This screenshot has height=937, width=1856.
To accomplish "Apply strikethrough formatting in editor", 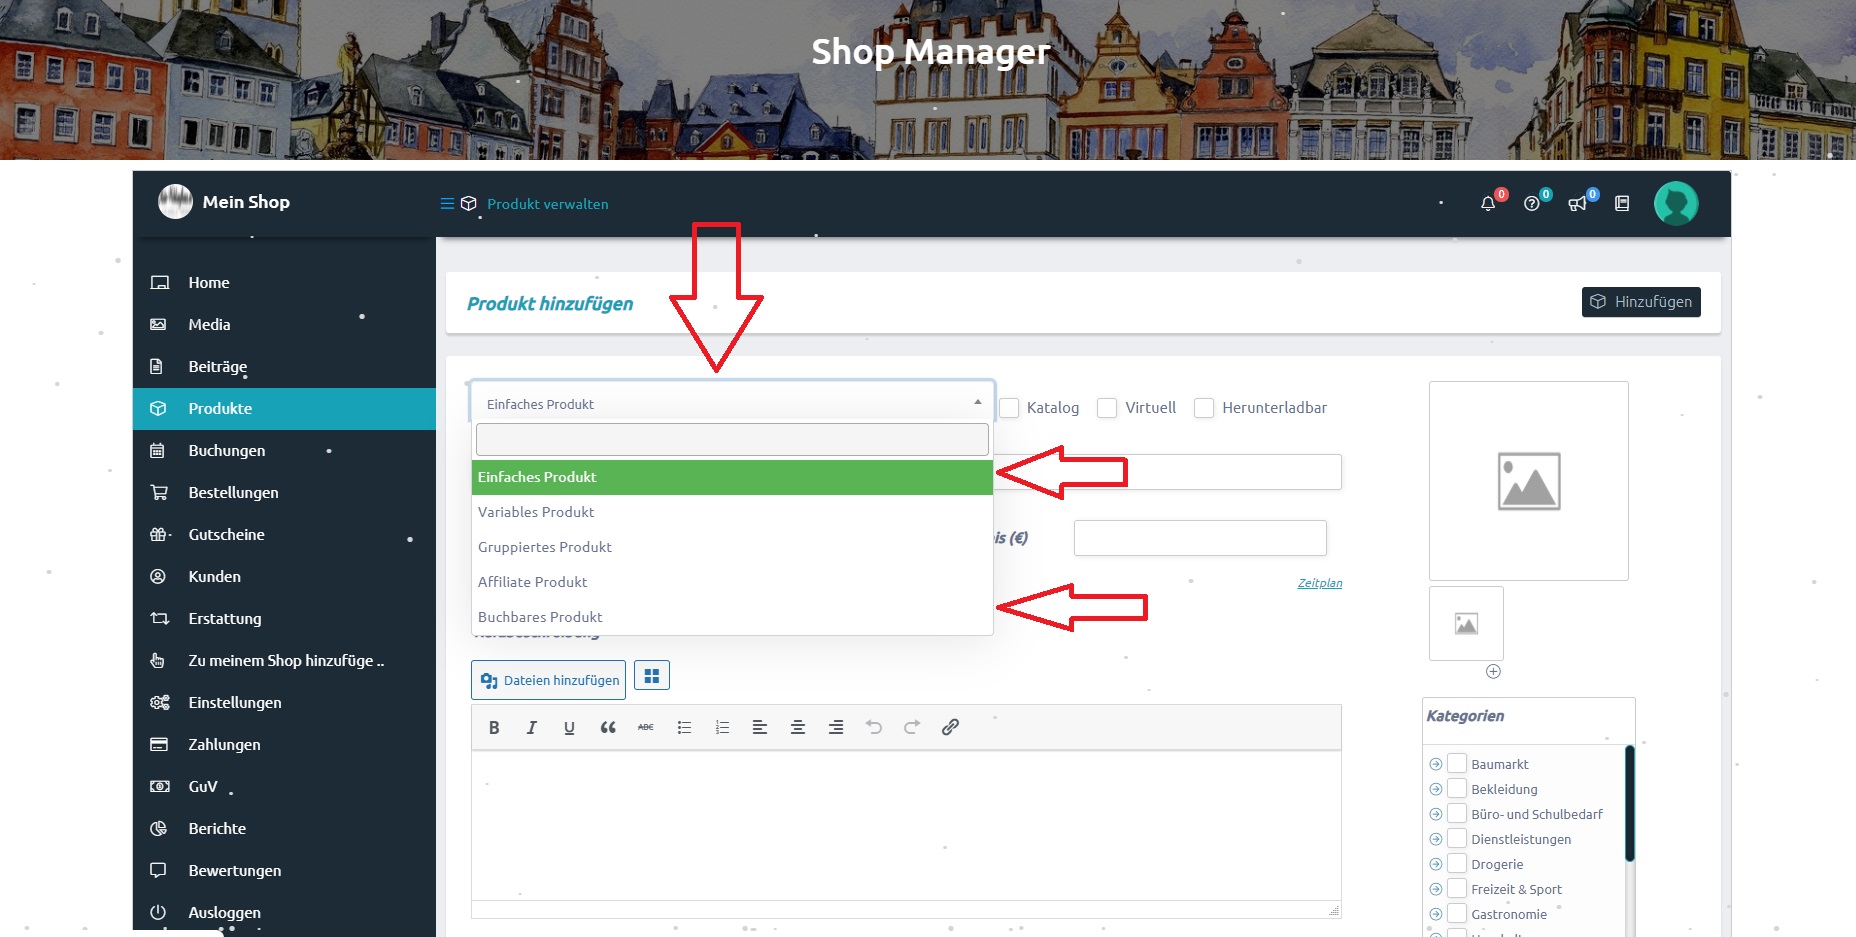I will point(646,727).
